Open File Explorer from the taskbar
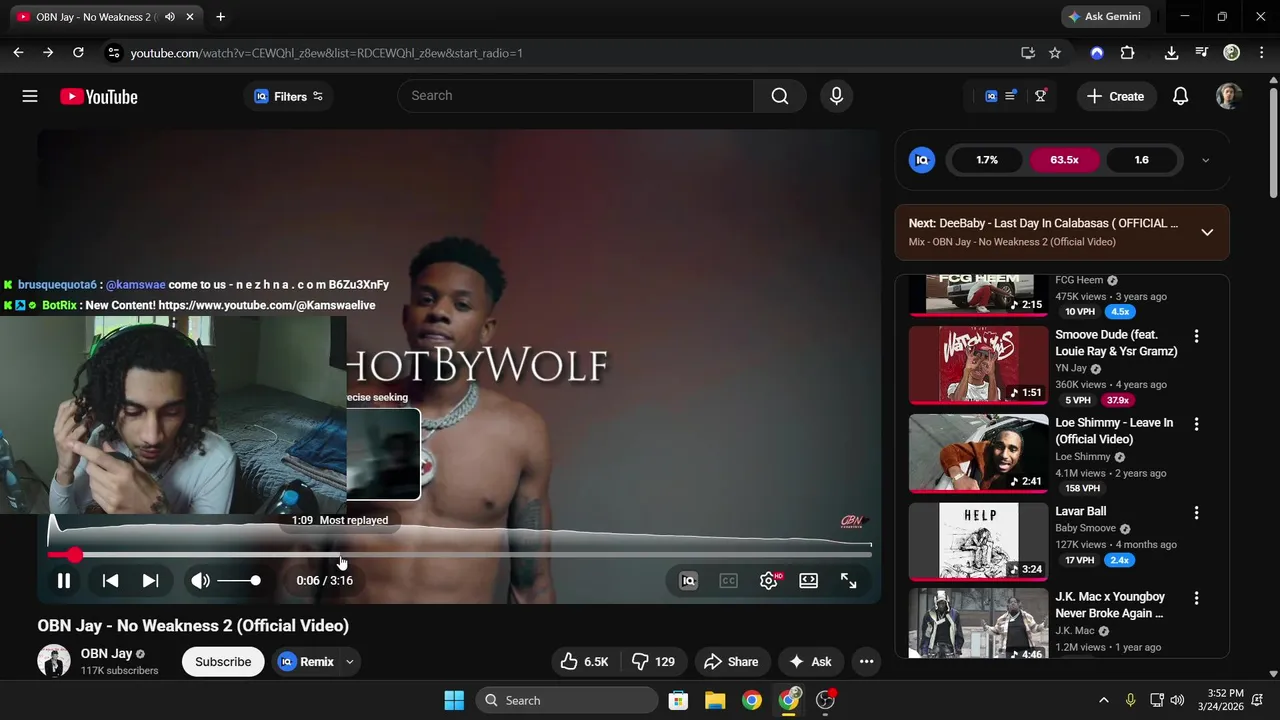 click(715, 700)
